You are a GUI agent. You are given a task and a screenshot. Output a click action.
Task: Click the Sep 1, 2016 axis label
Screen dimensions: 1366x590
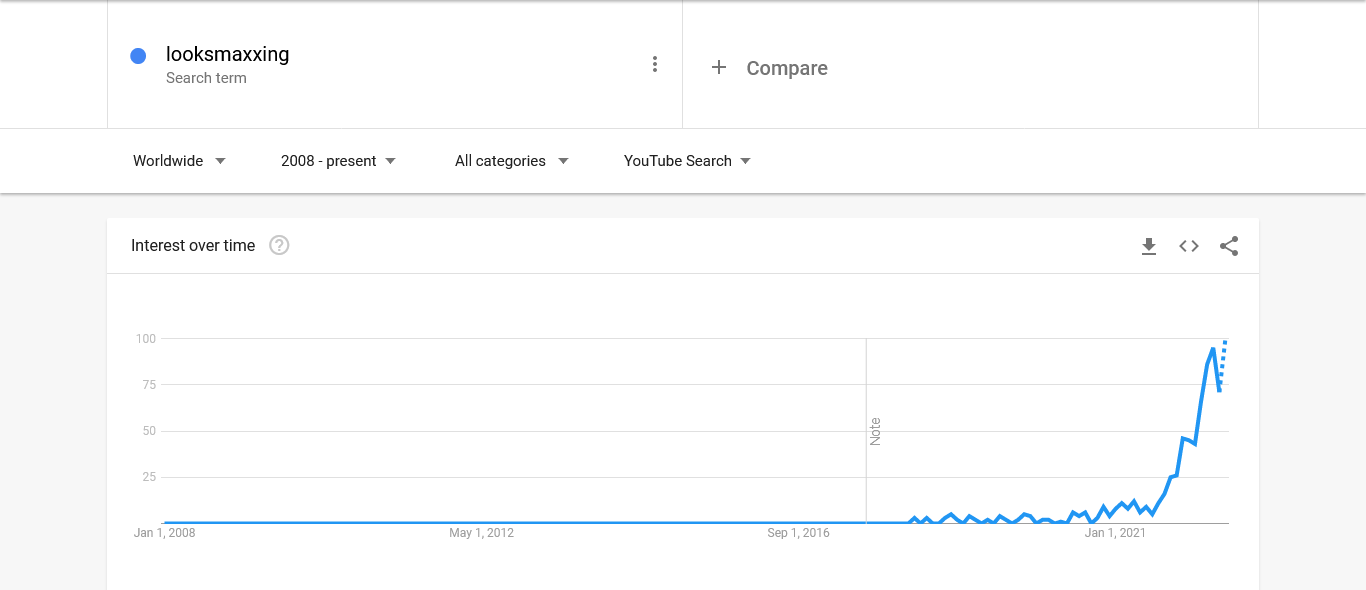tap(799, 533)
